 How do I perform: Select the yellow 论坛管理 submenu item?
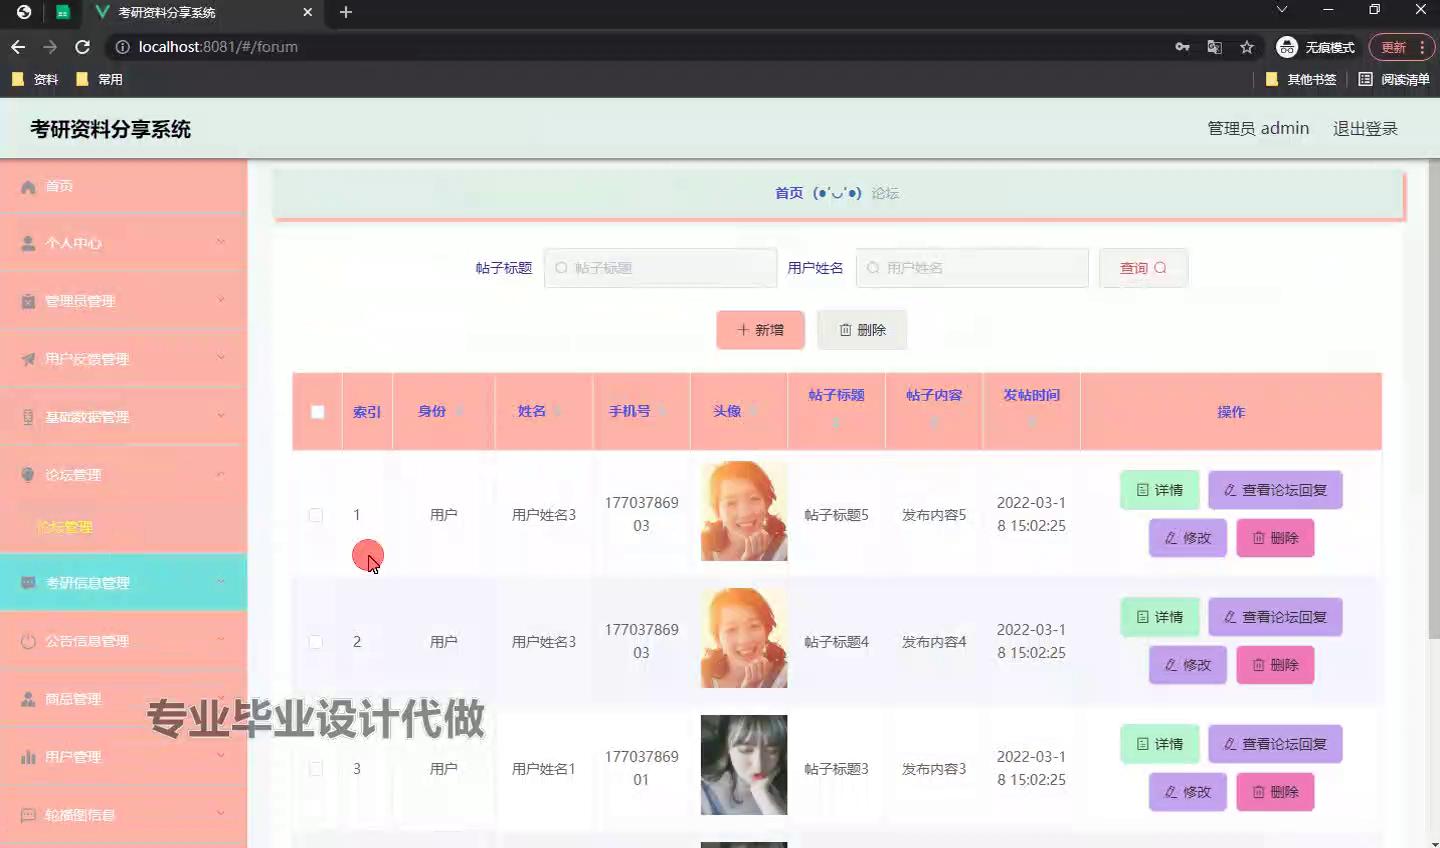point(65,527)
